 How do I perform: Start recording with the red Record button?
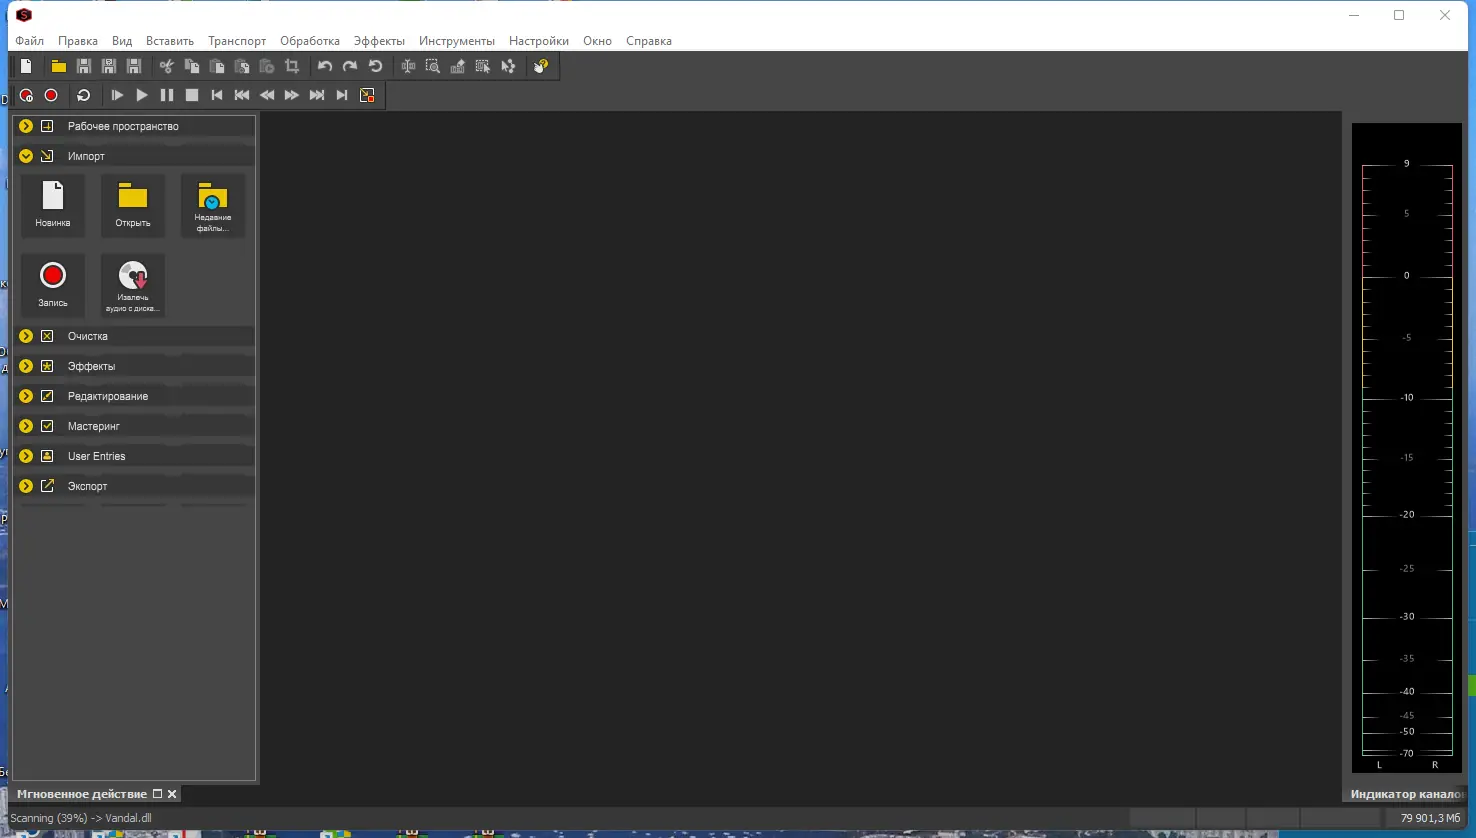[51, 95]
